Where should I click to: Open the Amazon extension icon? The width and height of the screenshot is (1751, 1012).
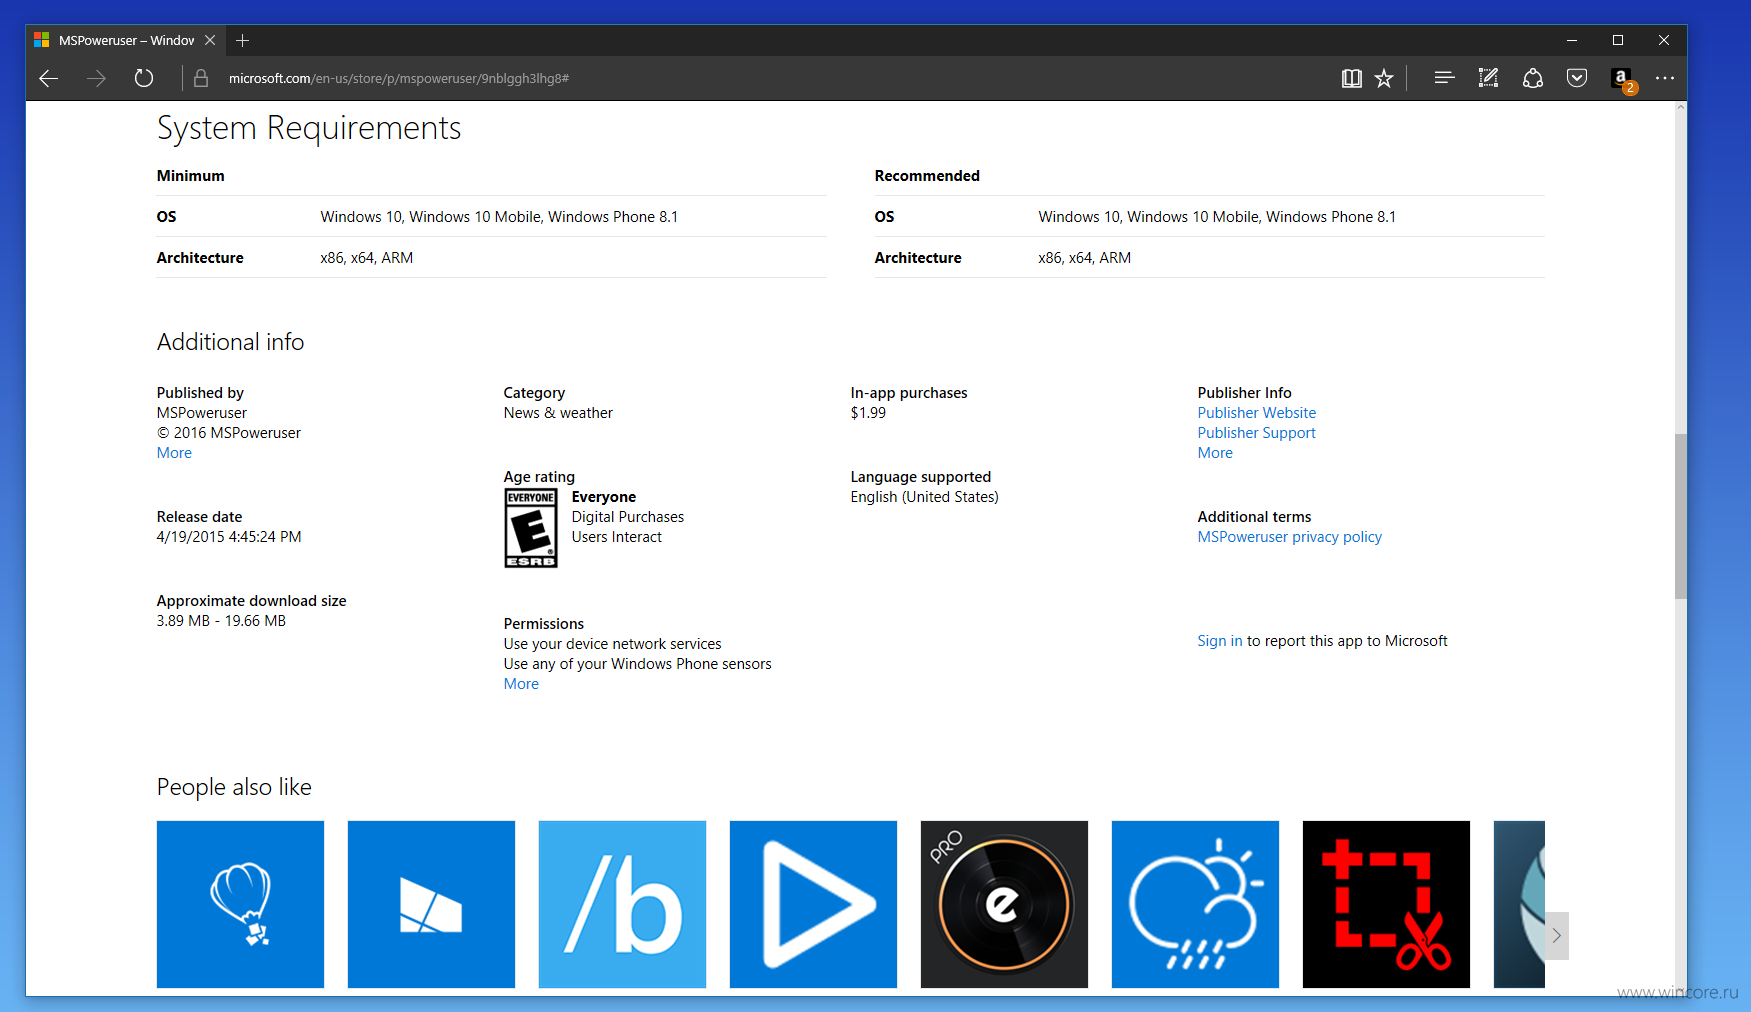[x=1622, y=79]
